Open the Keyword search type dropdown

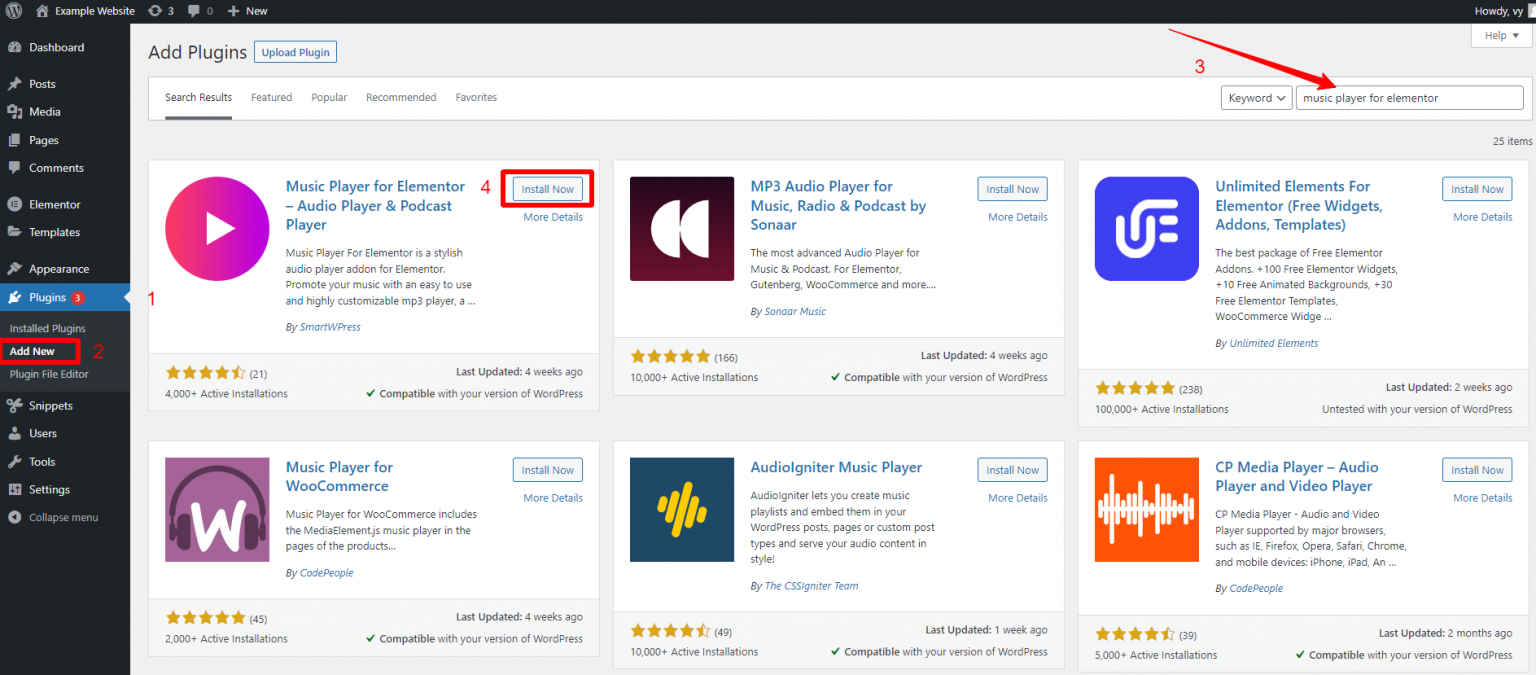pos(1256,98)
